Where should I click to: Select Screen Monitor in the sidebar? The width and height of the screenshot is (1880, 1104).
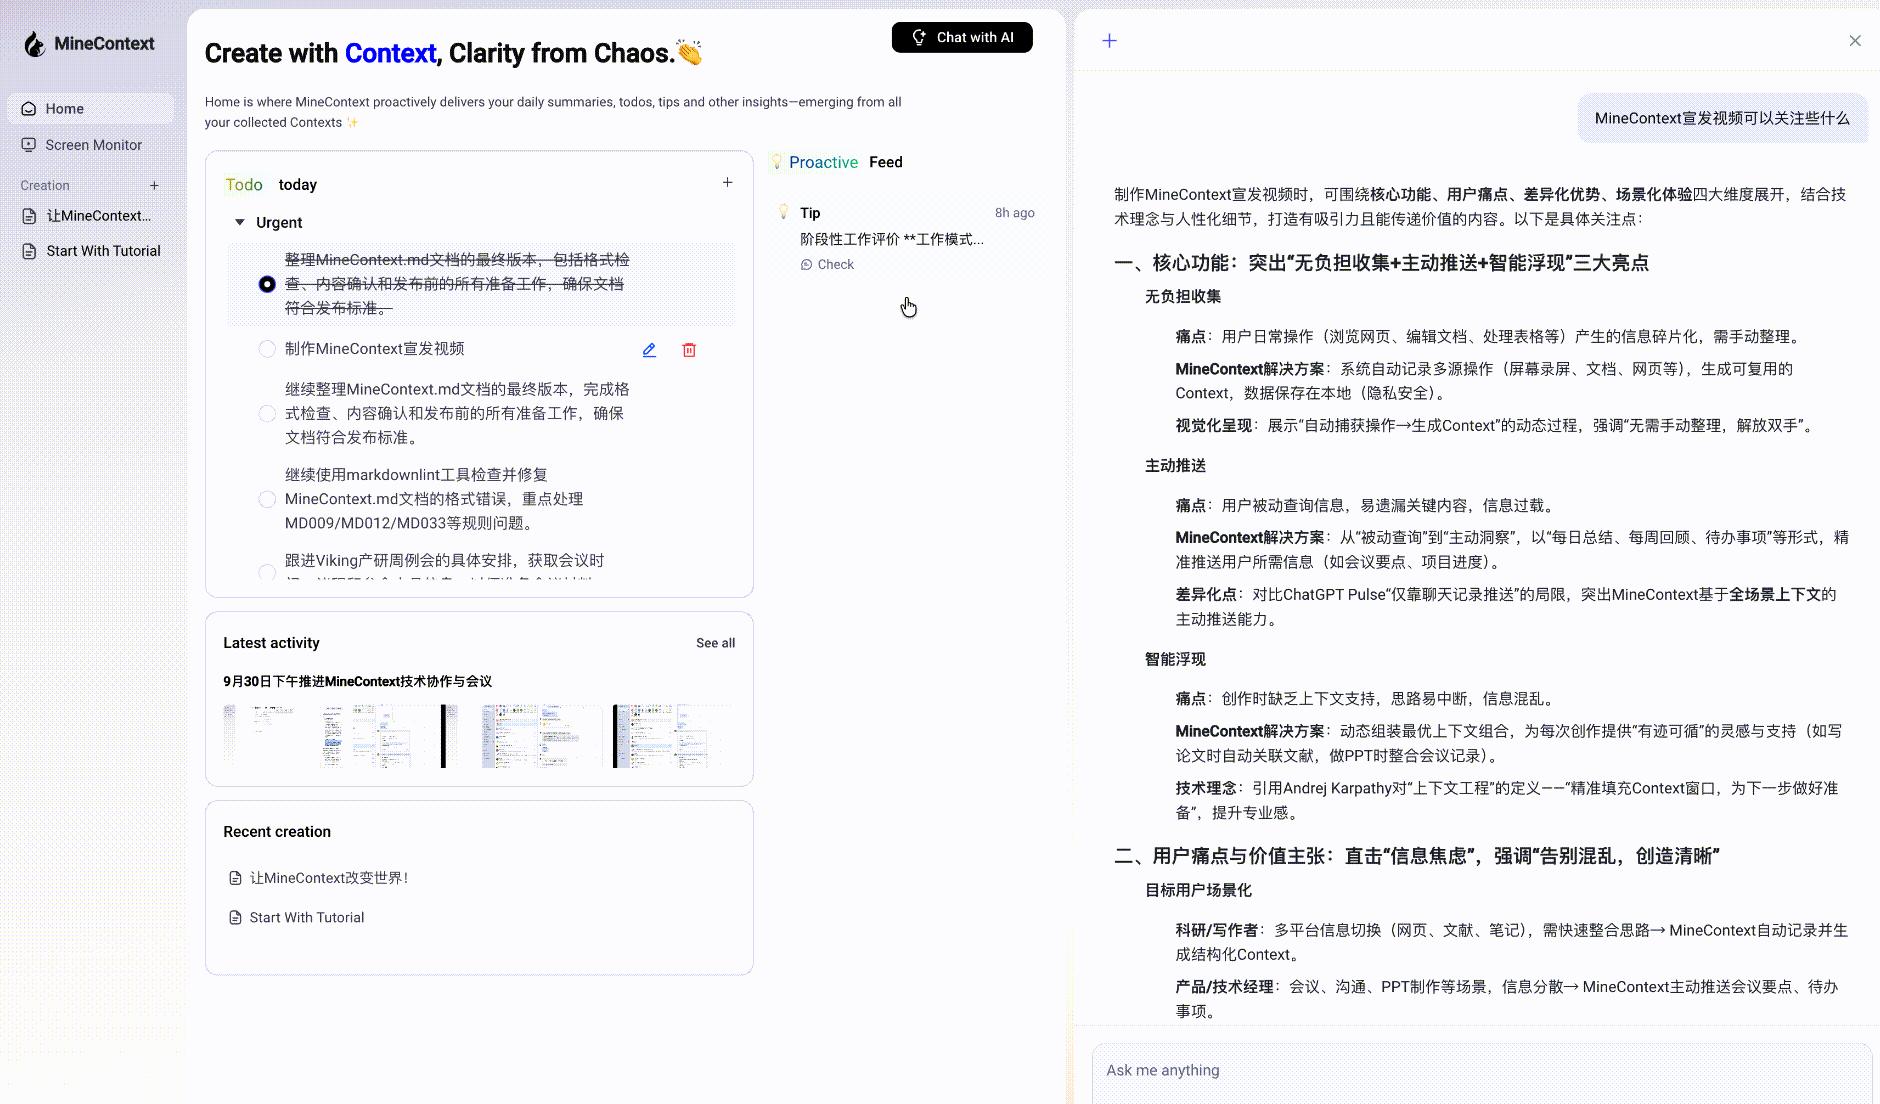pyautogui.click(x=92, y=144)
